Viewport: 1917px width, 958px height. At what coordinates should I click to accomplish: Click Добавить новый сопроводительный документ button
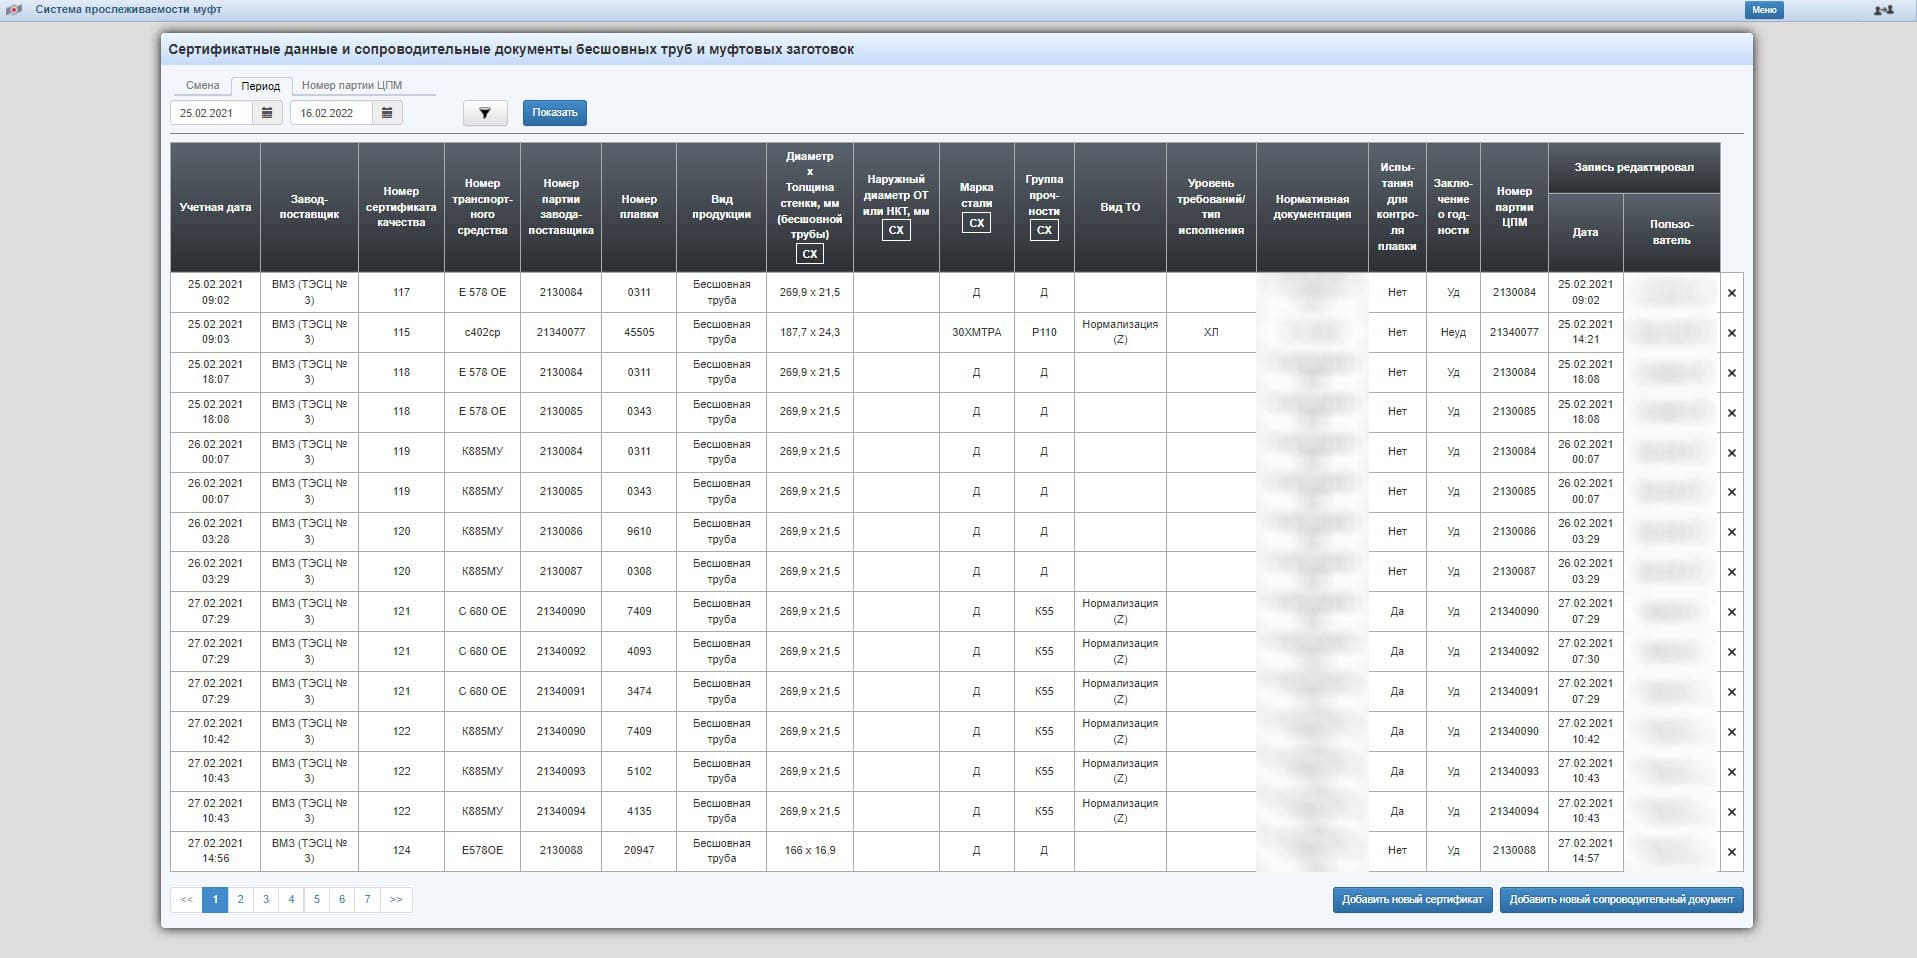(x=1621, y=900)
